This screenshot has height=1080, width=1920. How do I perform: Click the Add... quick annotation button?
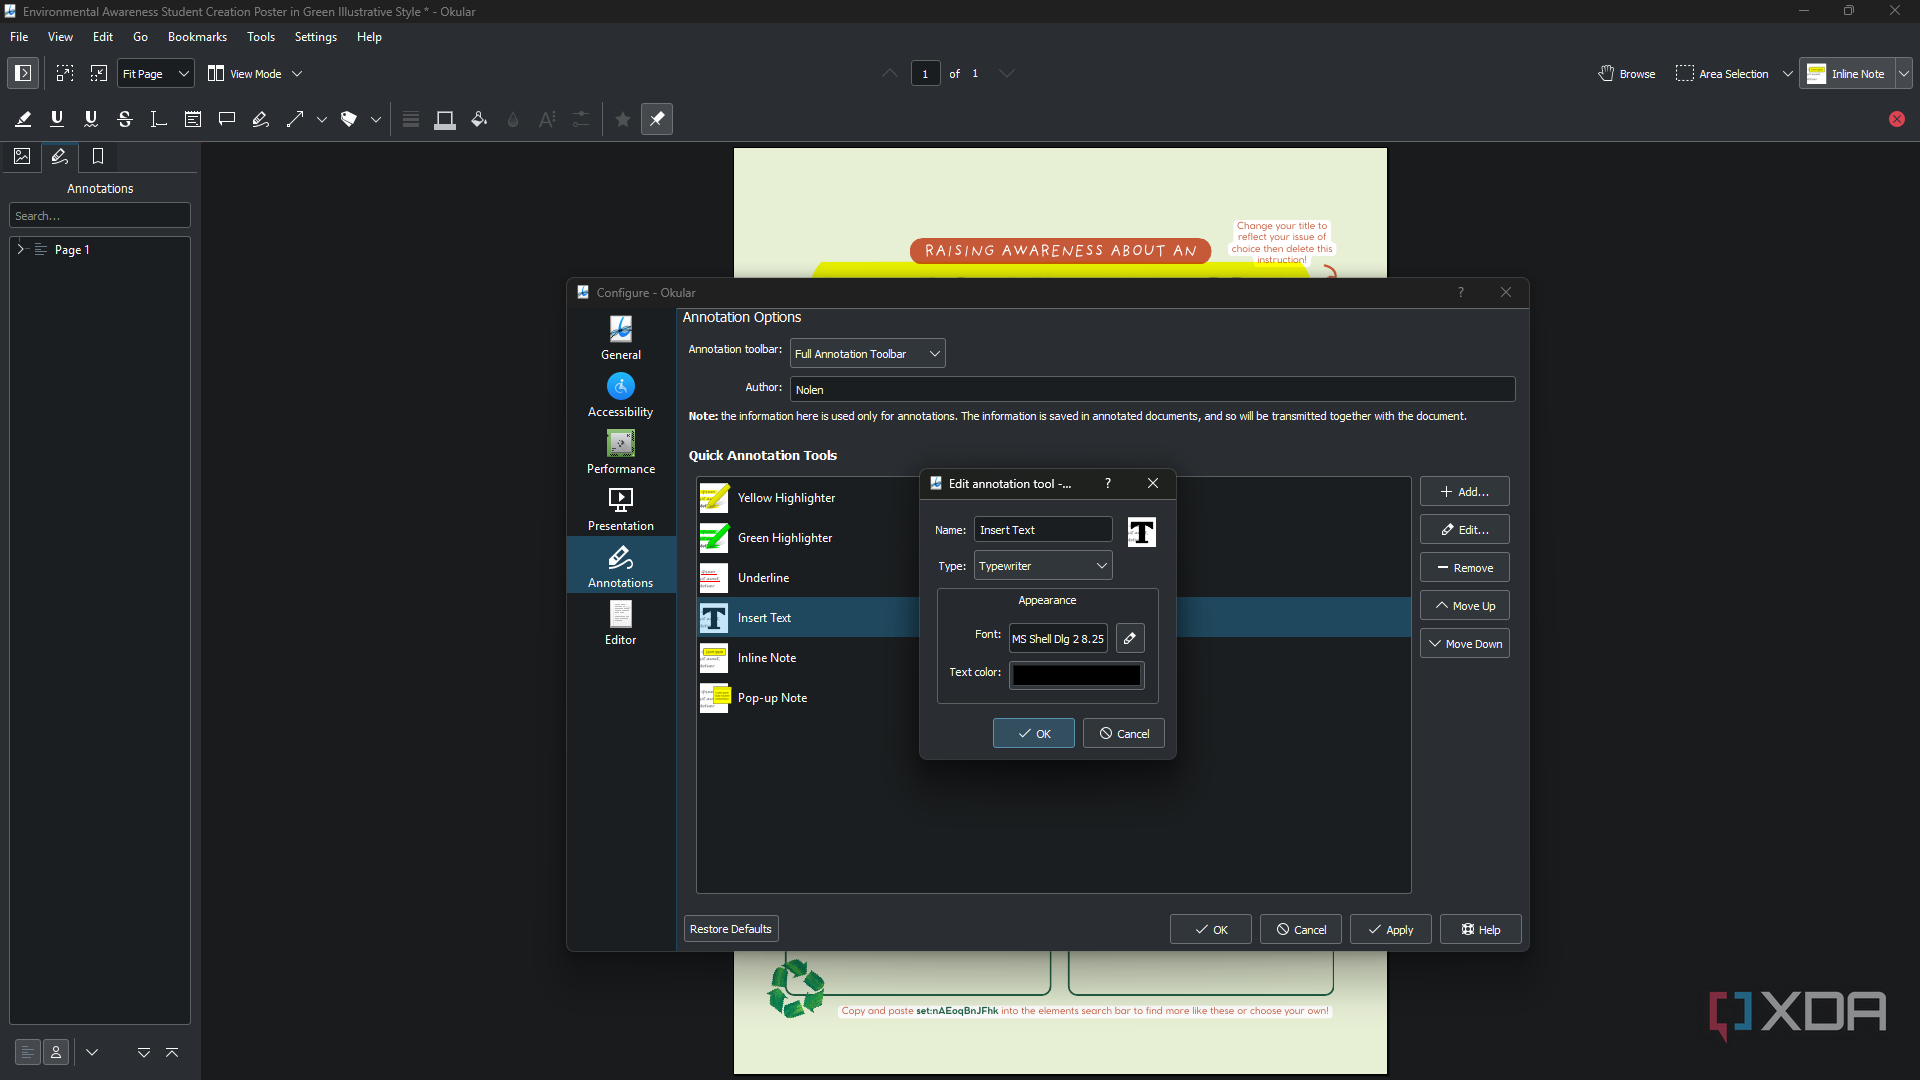(x=1464, y=491)
